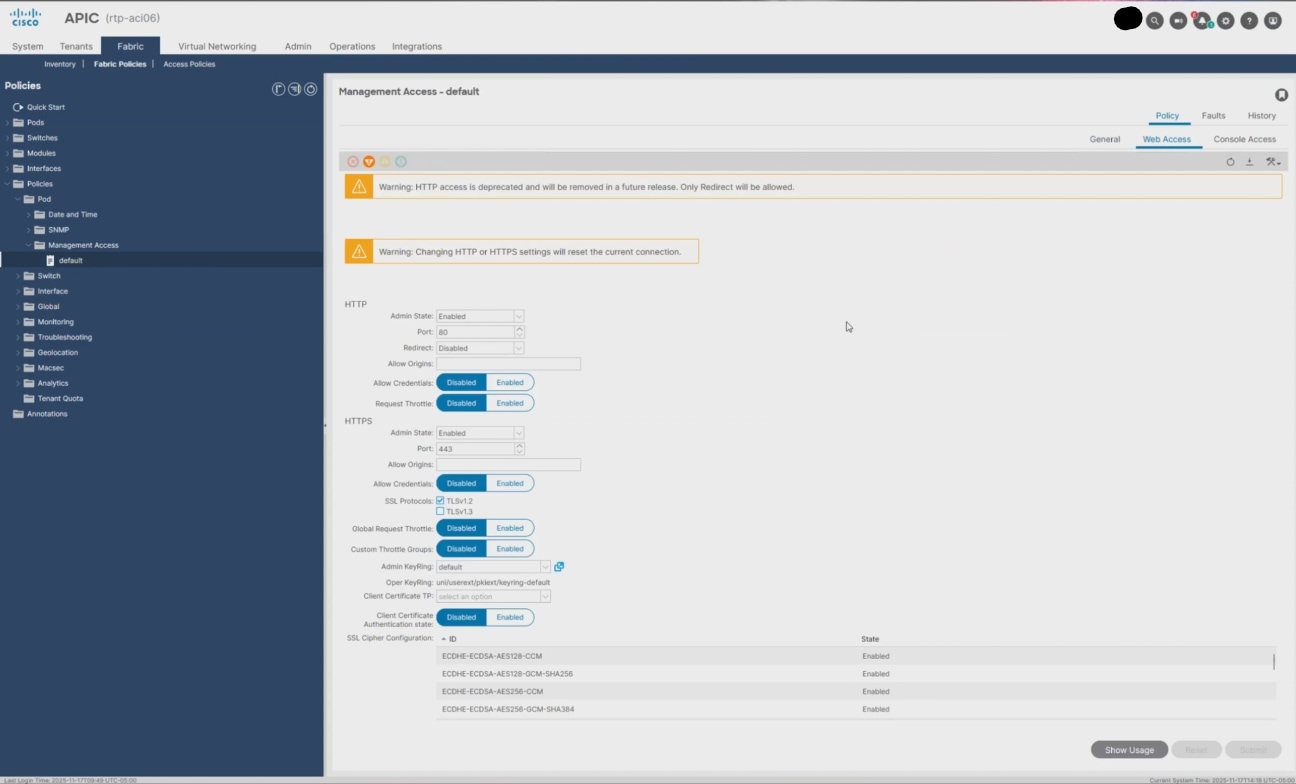This screenshot has width=1296, height=784.
Task: Open the HTTP Redirect dropdown
Action: [x=517, y=347]
